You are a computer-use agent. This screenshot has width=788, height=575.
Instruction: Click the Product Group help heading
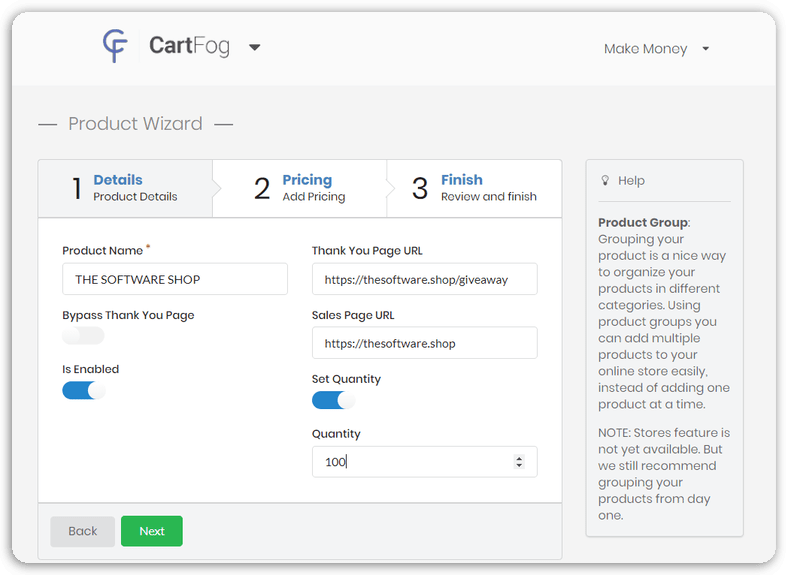pyautogui.click(x=644, y=222)
